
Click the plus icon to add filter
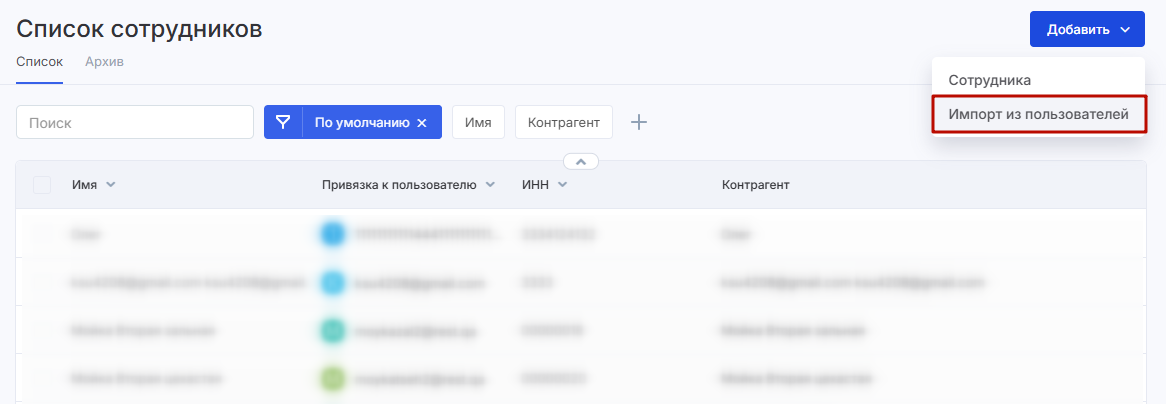coord(639,122)
